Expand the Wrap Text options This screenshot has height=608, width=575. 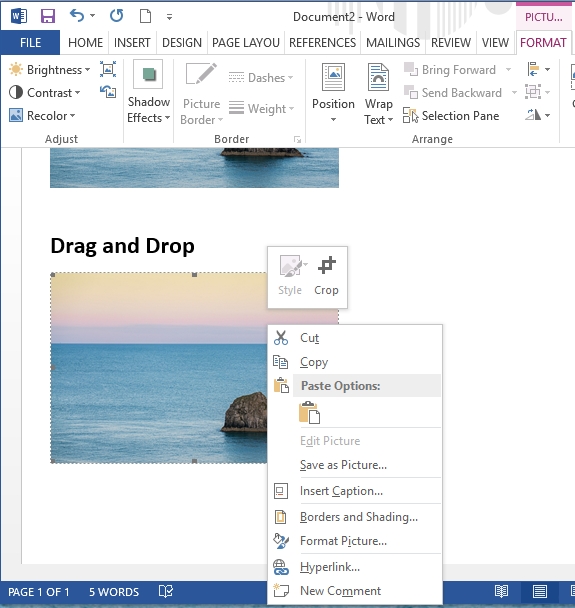(x=378, y=94)
